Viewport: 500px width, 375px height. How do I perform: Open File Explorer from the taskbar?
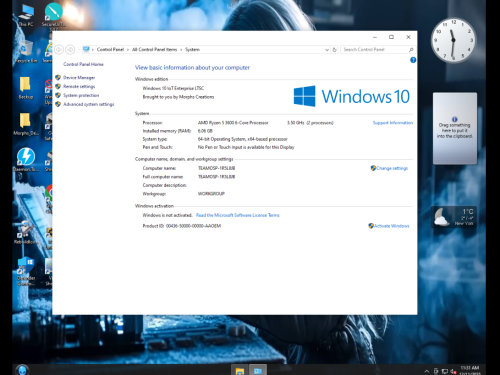[240, 371]
